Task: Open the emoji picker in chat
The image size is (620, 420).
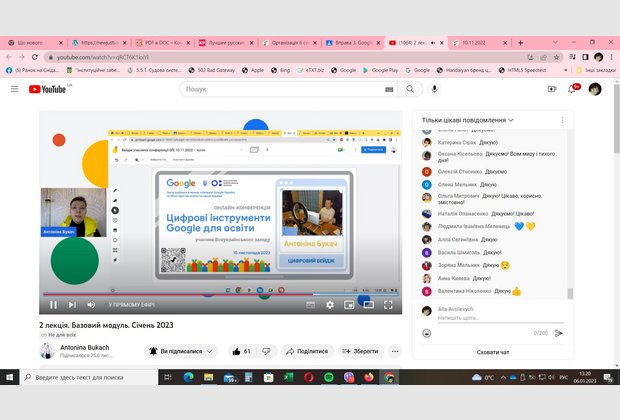Action: (427, 332)
